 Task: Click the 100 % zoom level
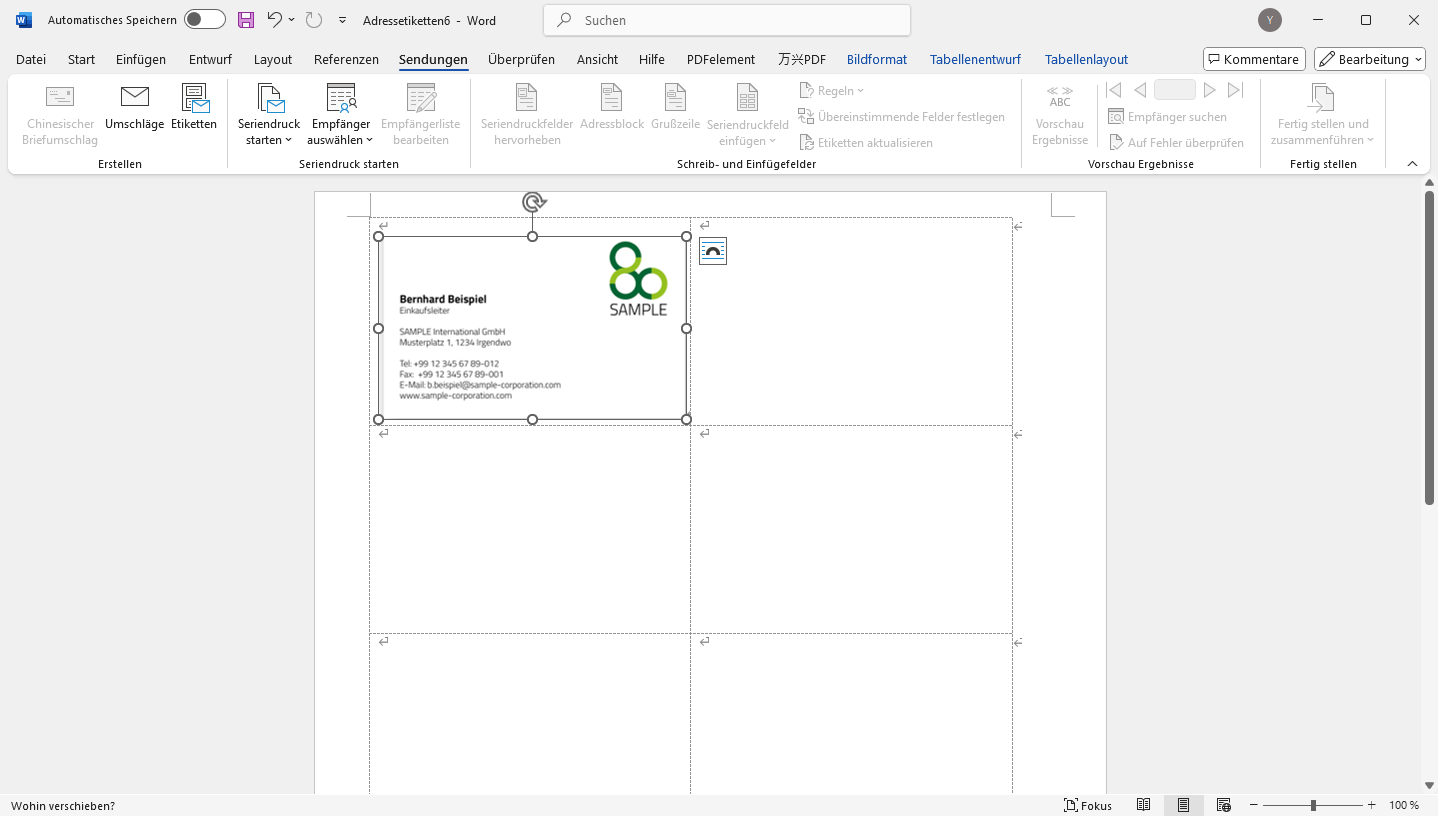(x=1404, y=805)
